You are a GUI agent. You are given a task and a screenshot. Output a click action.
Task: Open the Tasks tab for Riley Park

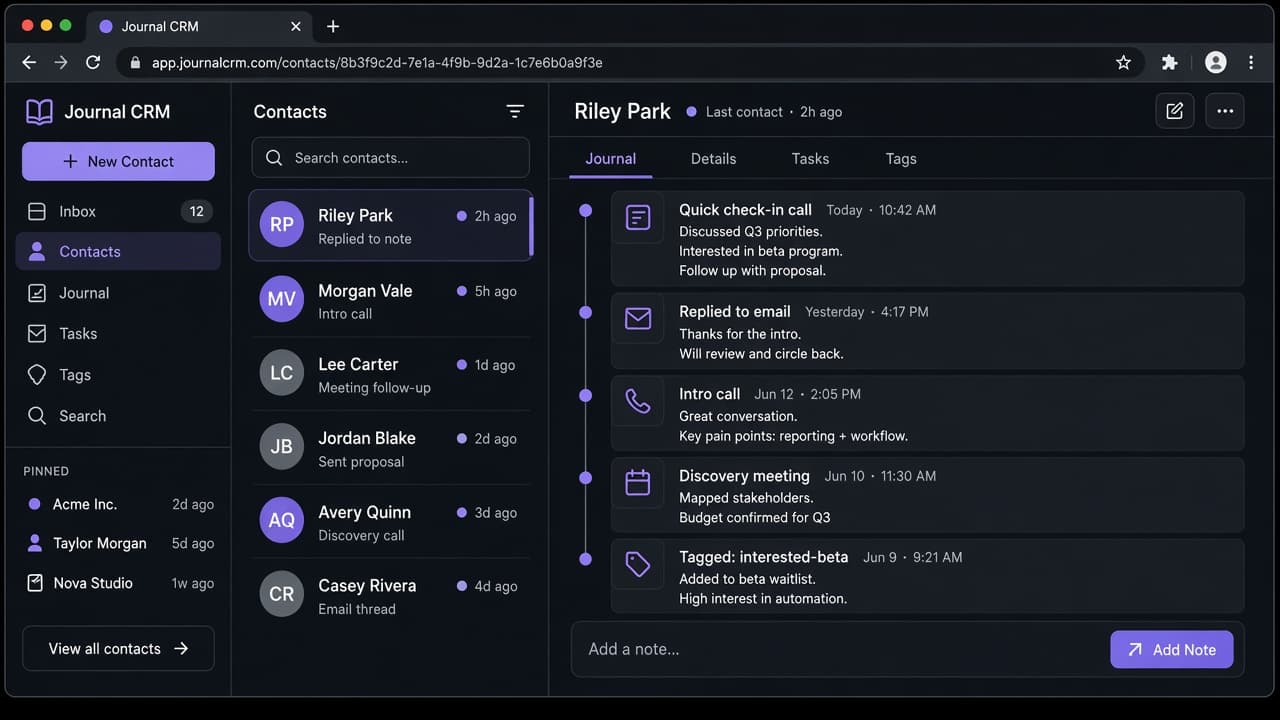810,159
